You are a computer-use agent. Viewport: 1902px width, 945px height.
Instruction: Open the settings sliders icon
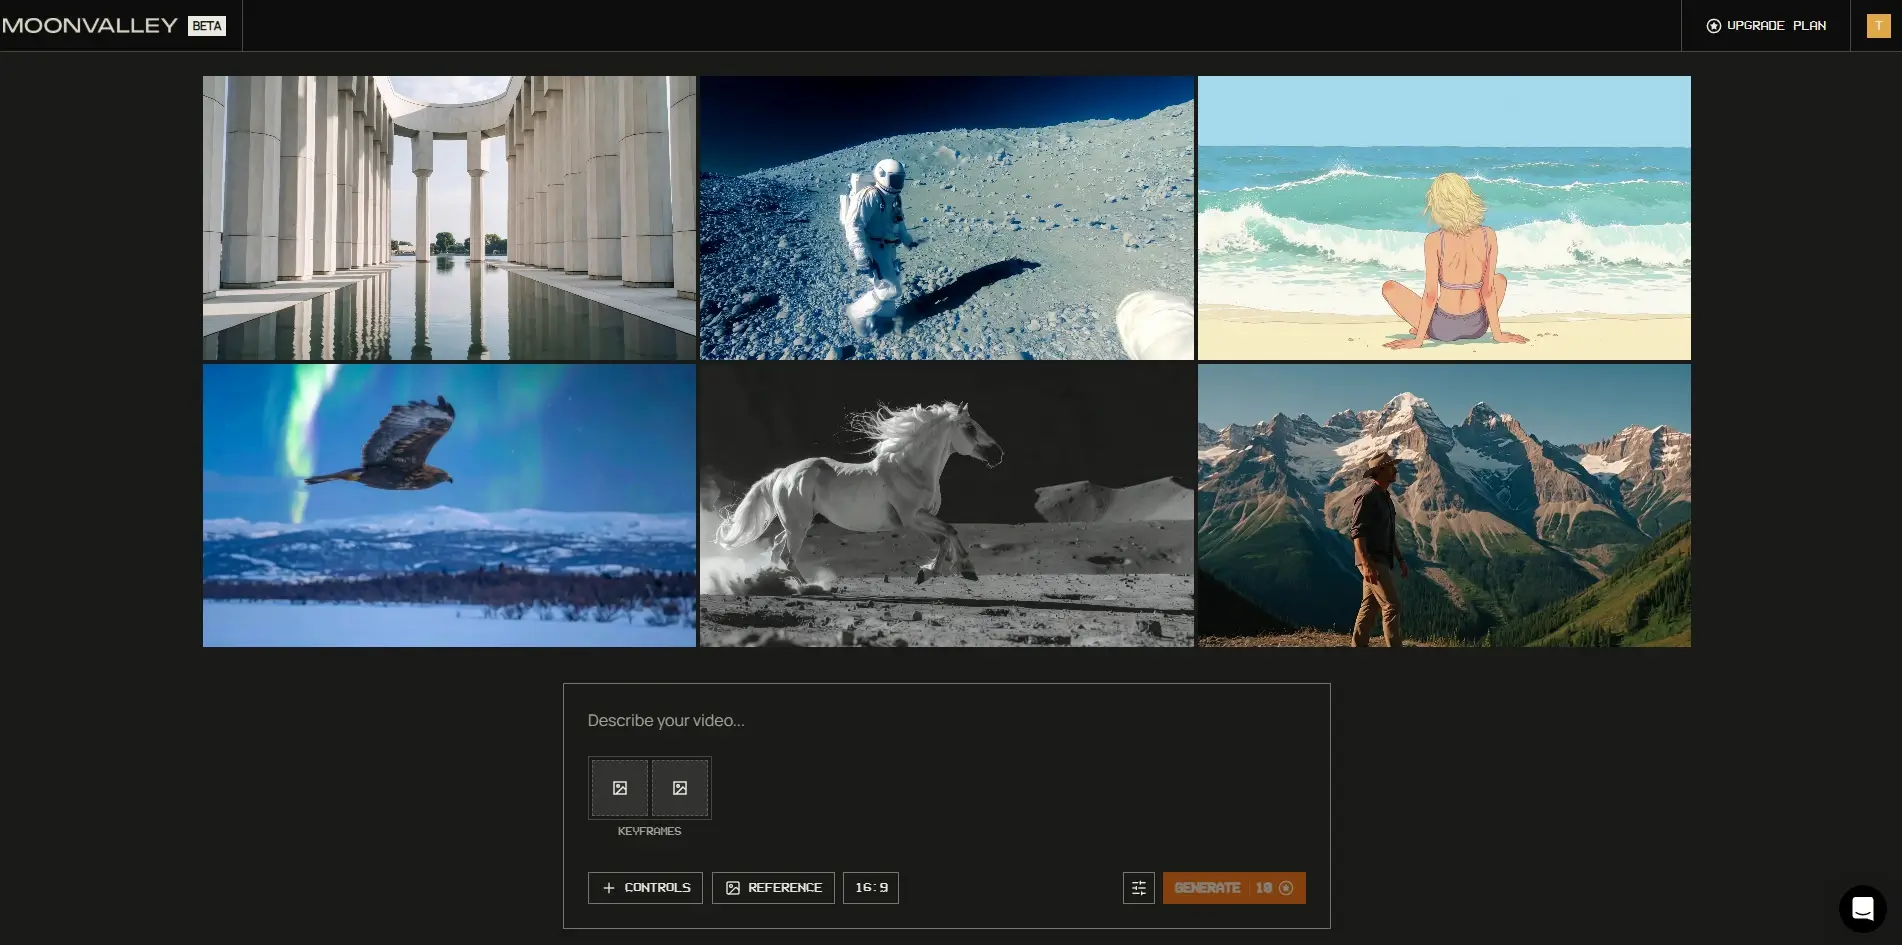coord(1139,888)
